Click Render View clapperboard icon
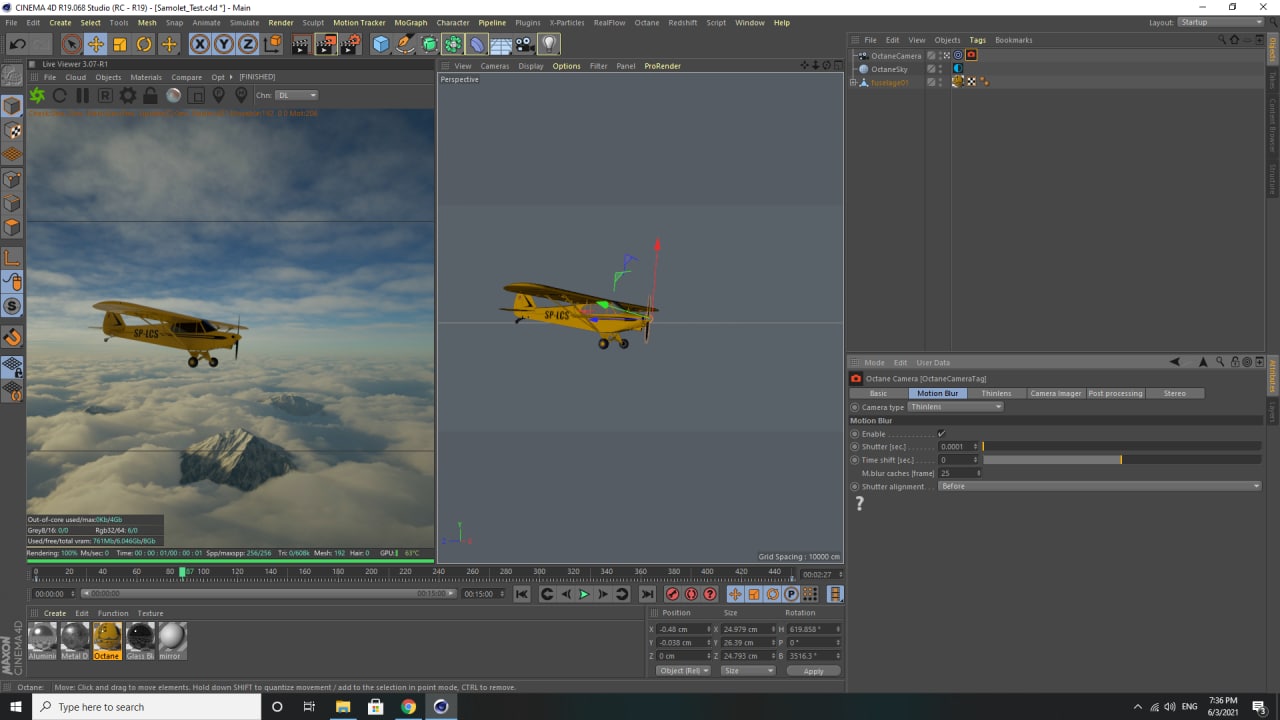The width and height of the screenshot is (1280, 720). click(301, 44)
